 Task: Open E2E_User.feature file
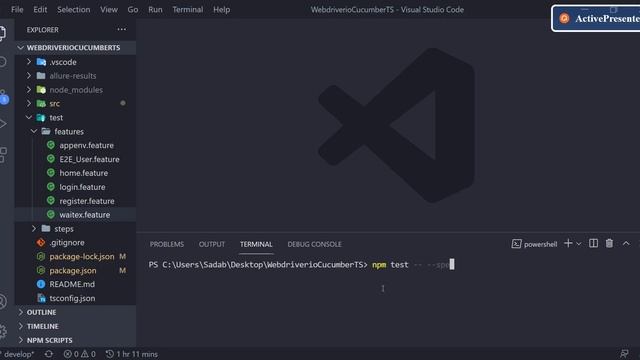89,159
